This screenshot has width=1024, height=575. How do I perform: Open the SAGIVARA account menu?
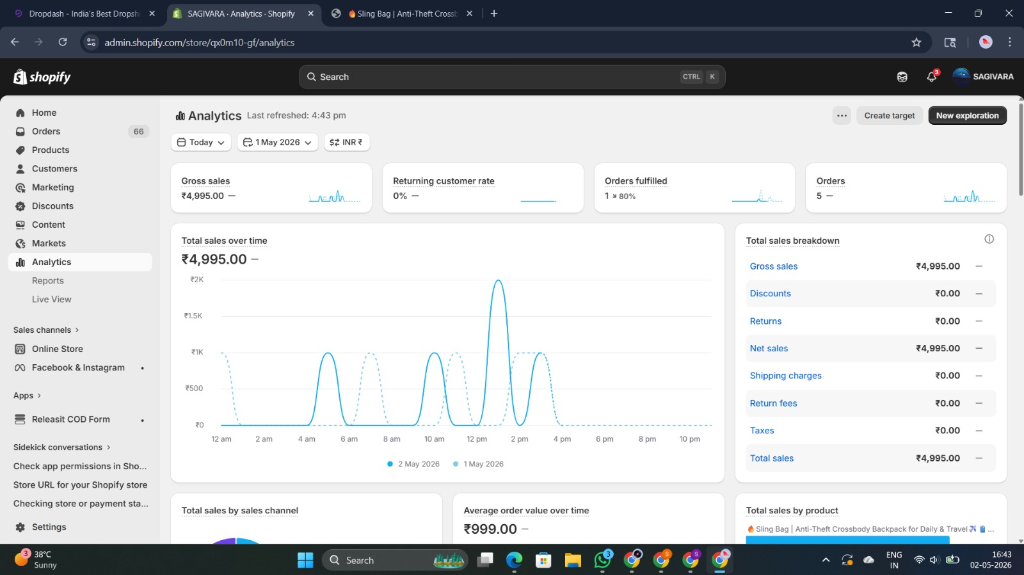click(x=983, y=76)
